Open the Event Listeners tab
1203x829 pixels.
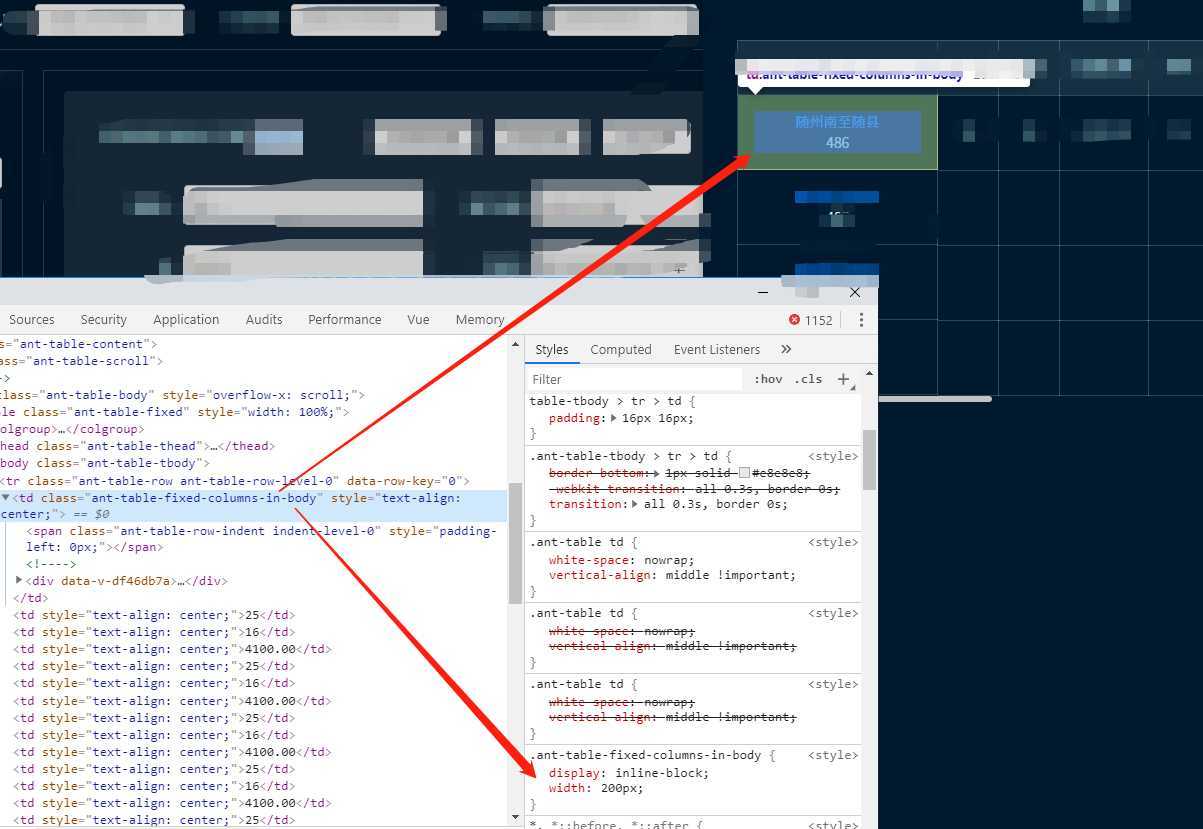point(716,349)
